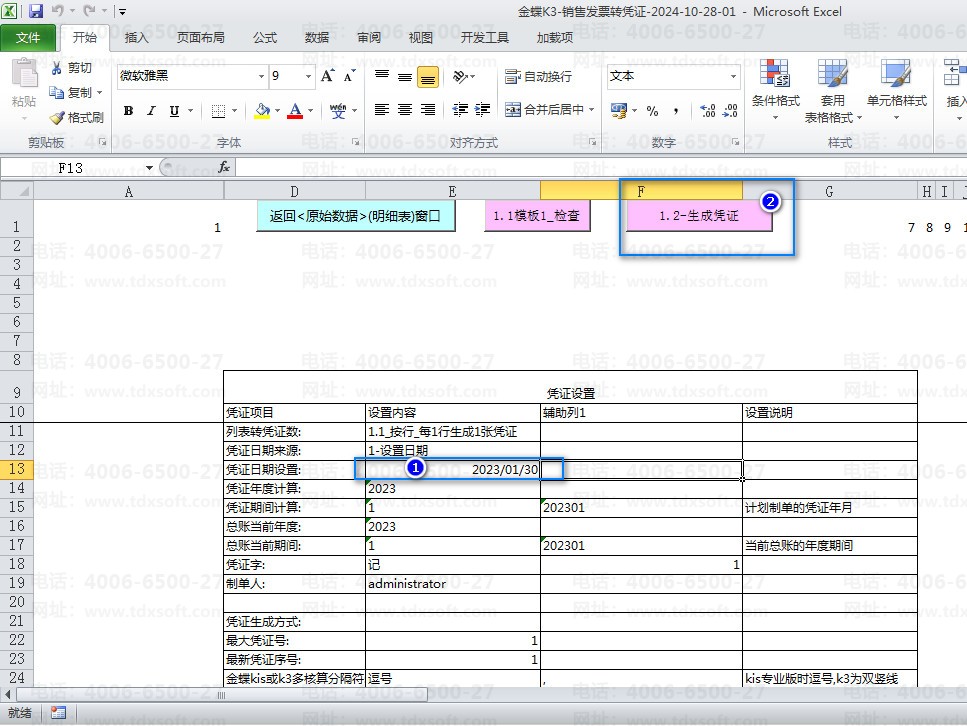Center text horizontally in cell

point(405,110)
